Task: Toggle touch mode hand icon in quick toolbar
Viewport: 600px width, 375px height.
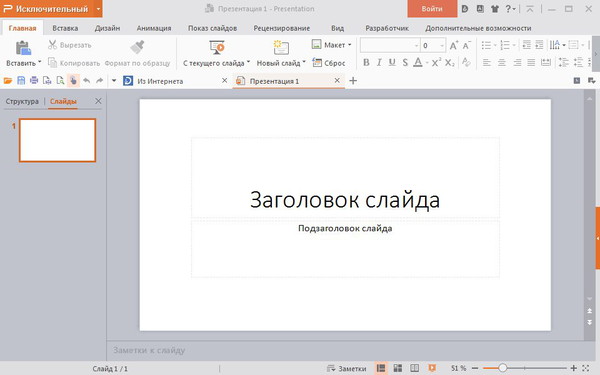Action: click(73, 81)
